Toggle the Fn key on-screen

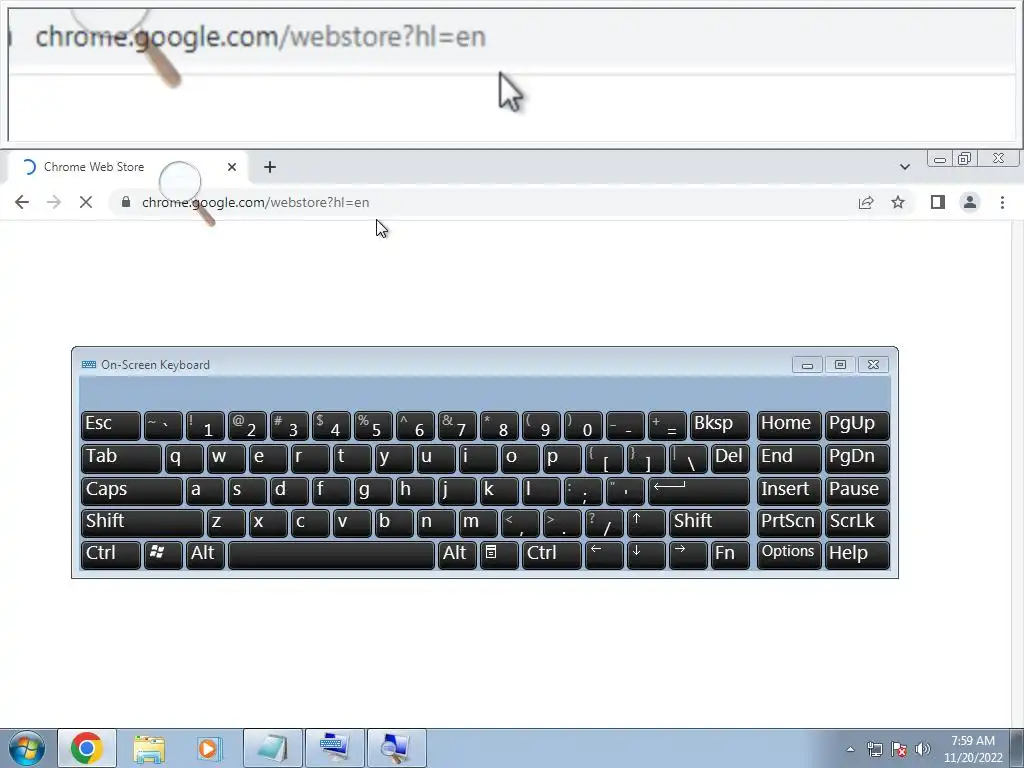(730, 555)
